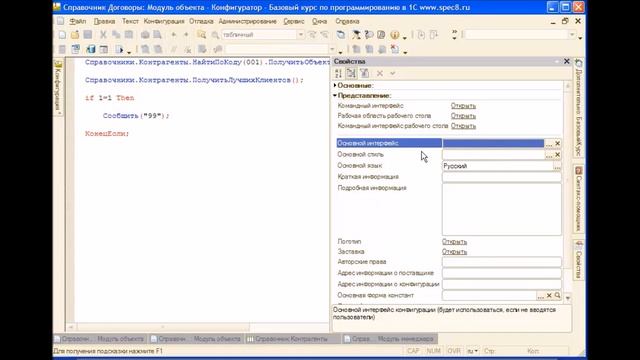Image resolution: width=640 pixels, height=360 pixels.
Task: Click the properties filter icon
Action: (364, 73)
